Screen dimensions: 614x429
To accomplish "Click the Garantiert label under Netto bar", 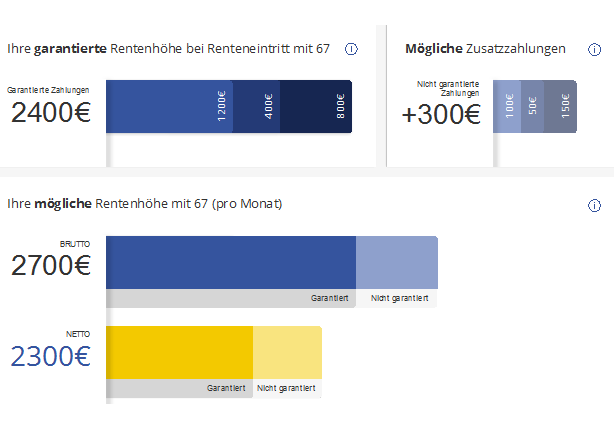I will (226, 388).
